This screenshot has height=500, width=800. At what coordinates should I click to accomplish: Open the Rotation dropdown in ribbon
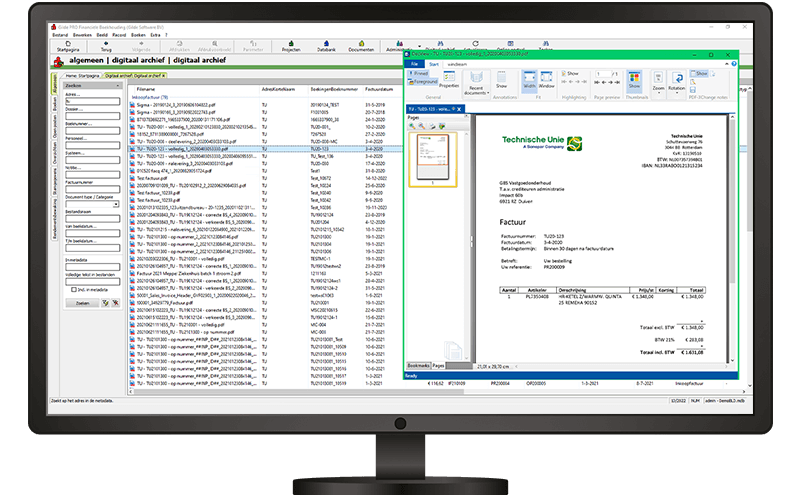point(677,82)
